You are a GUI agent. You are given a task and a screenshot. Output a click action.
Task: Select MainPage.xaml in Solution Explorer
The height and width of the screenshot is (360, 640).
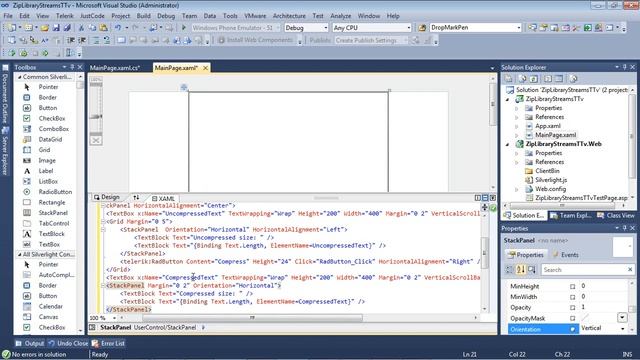[x=555, y=135]
